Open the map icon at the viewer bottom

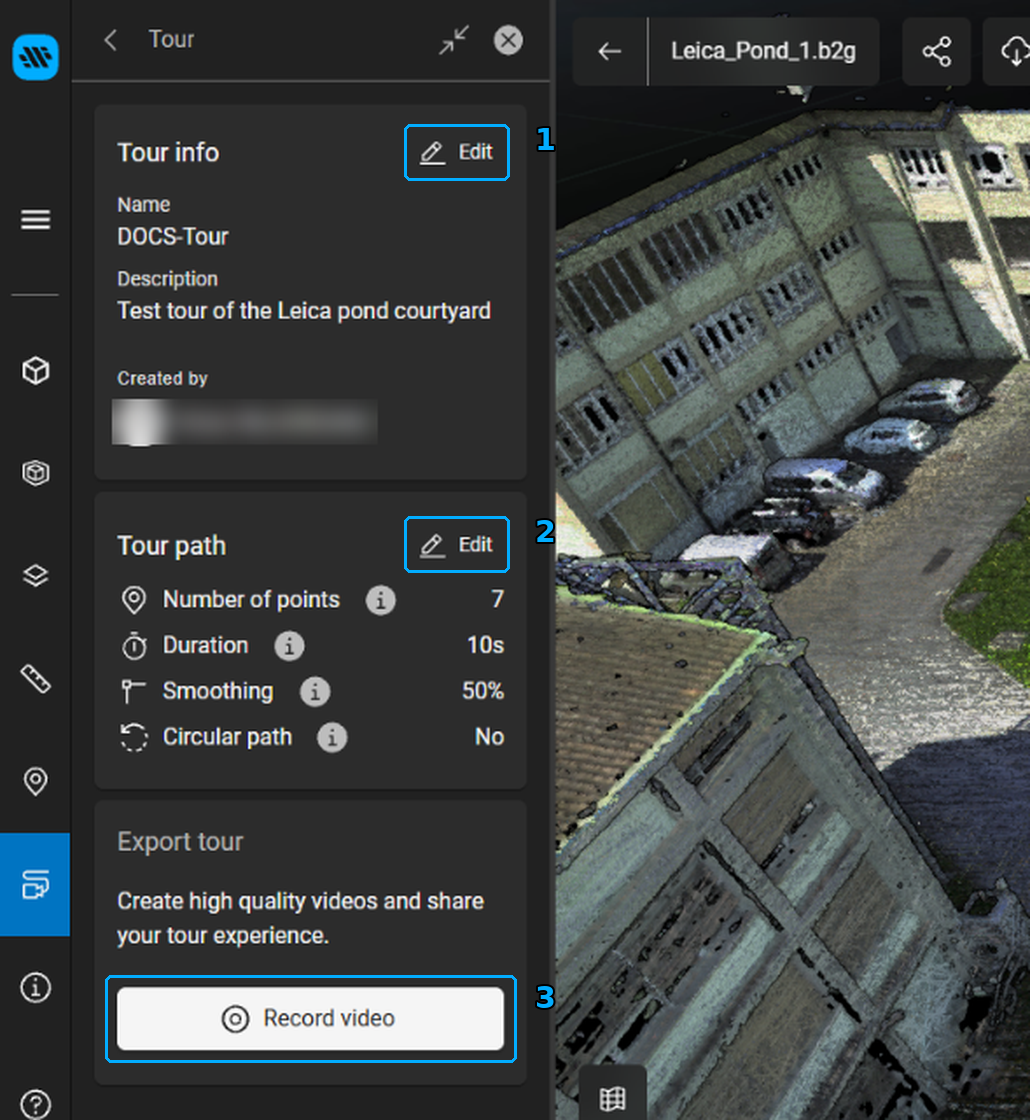point(612,1099)
